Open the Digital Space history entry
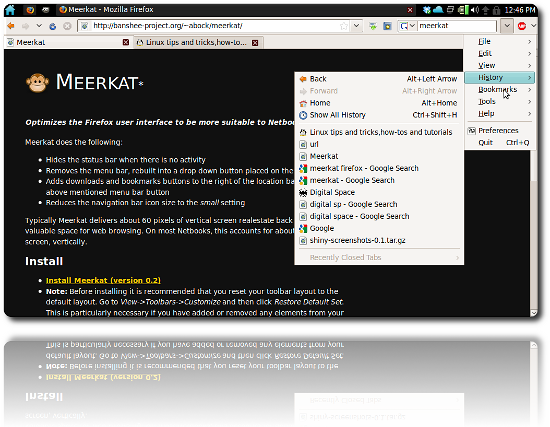The image size is (550, 427). tap(379, 192)
